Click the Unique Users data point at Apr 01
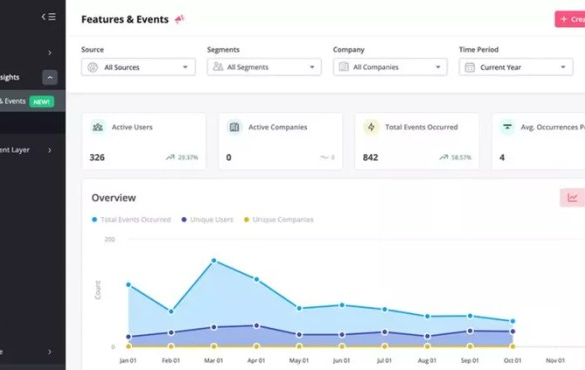 [x=256, y=326]
